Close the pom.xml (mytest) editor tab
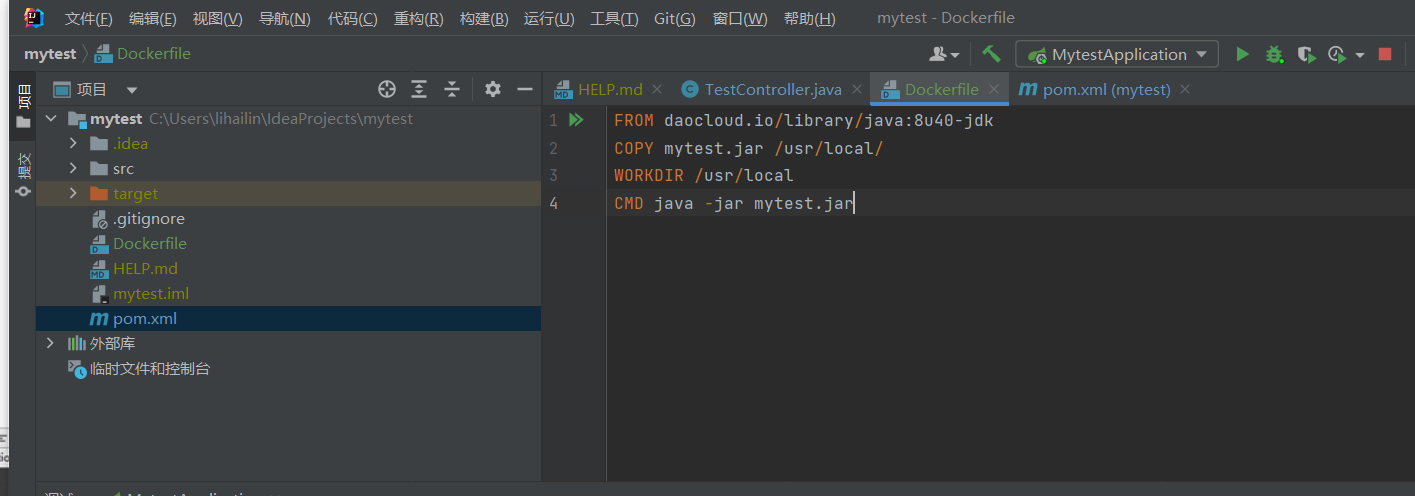 point(1185,89)
